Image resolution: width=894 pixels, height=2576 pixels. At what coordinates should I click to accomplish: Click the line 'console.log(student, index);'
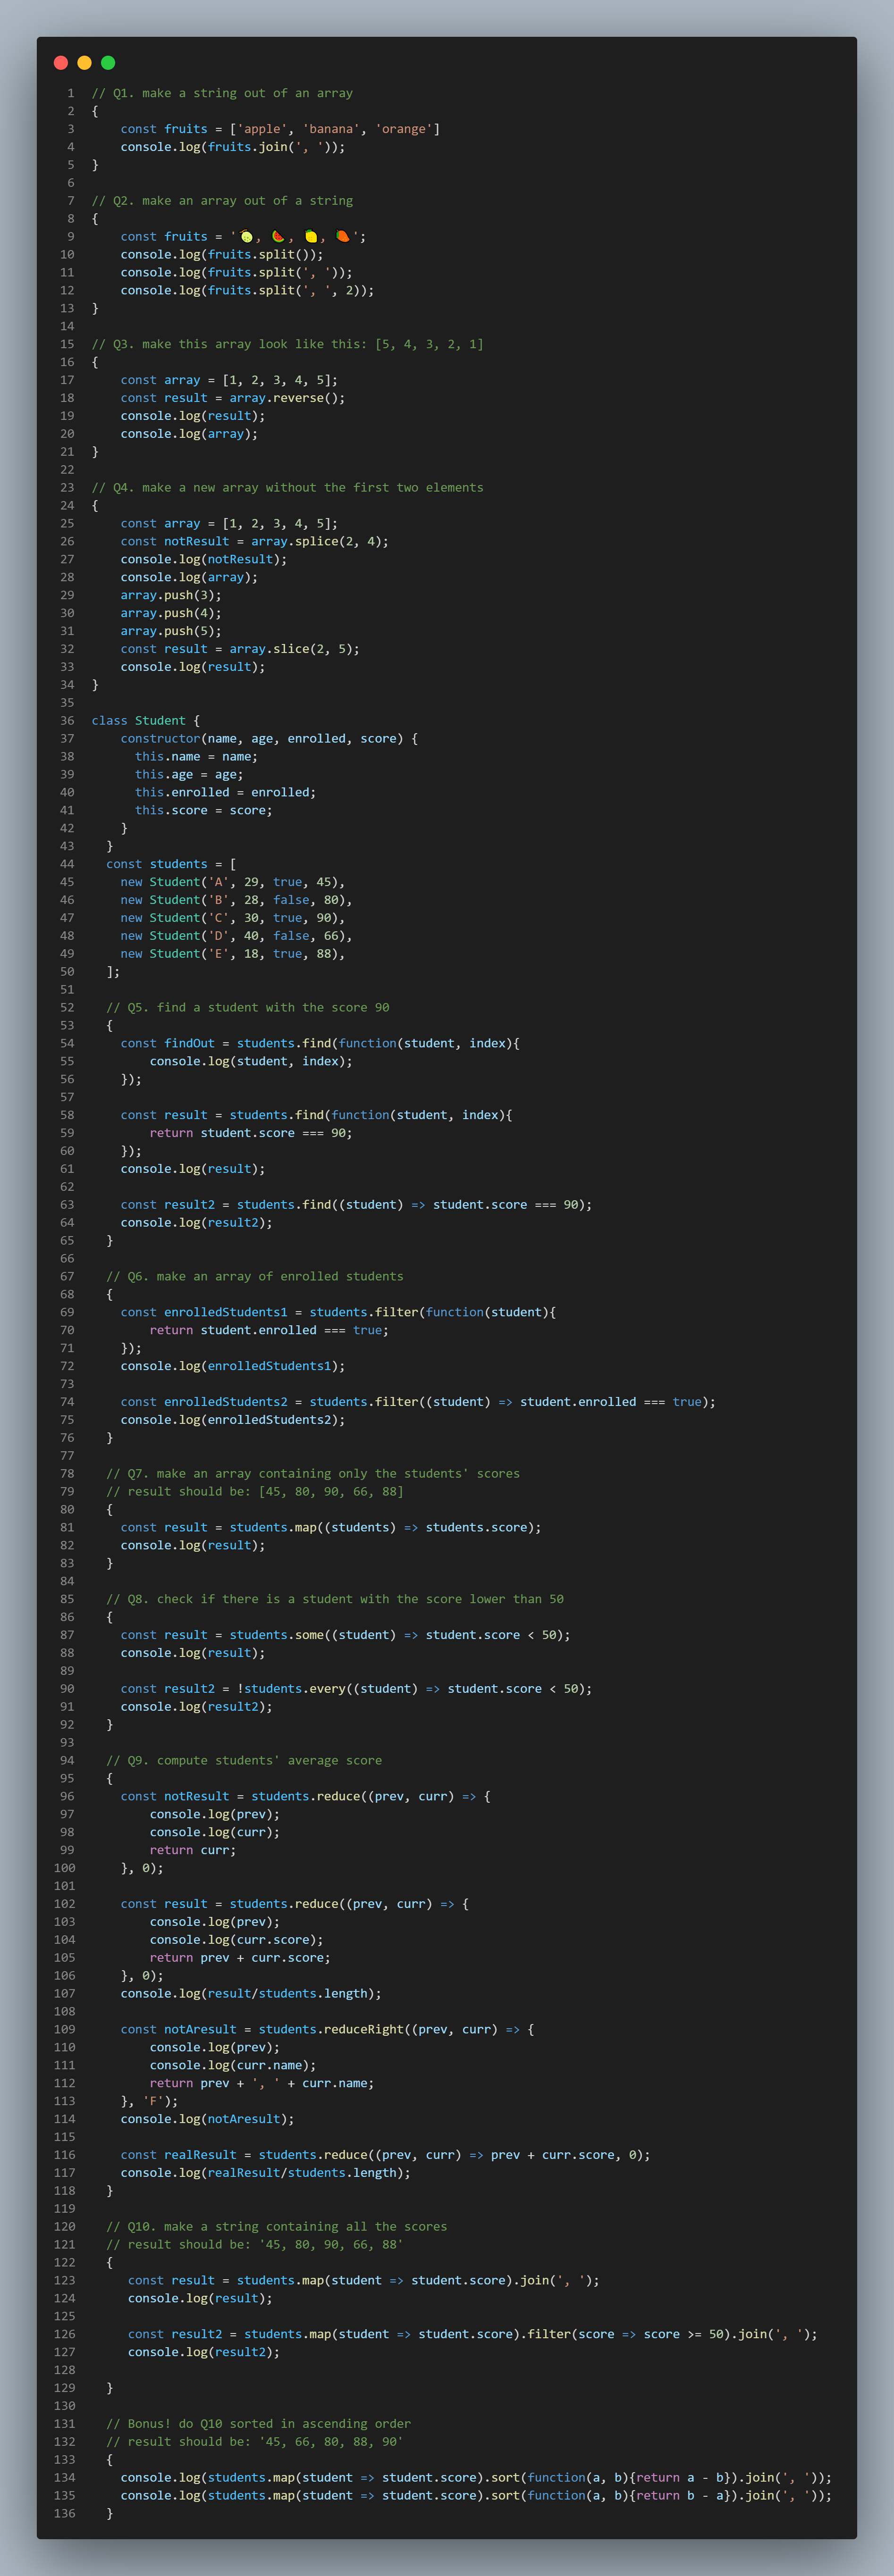pos(251,1062)
